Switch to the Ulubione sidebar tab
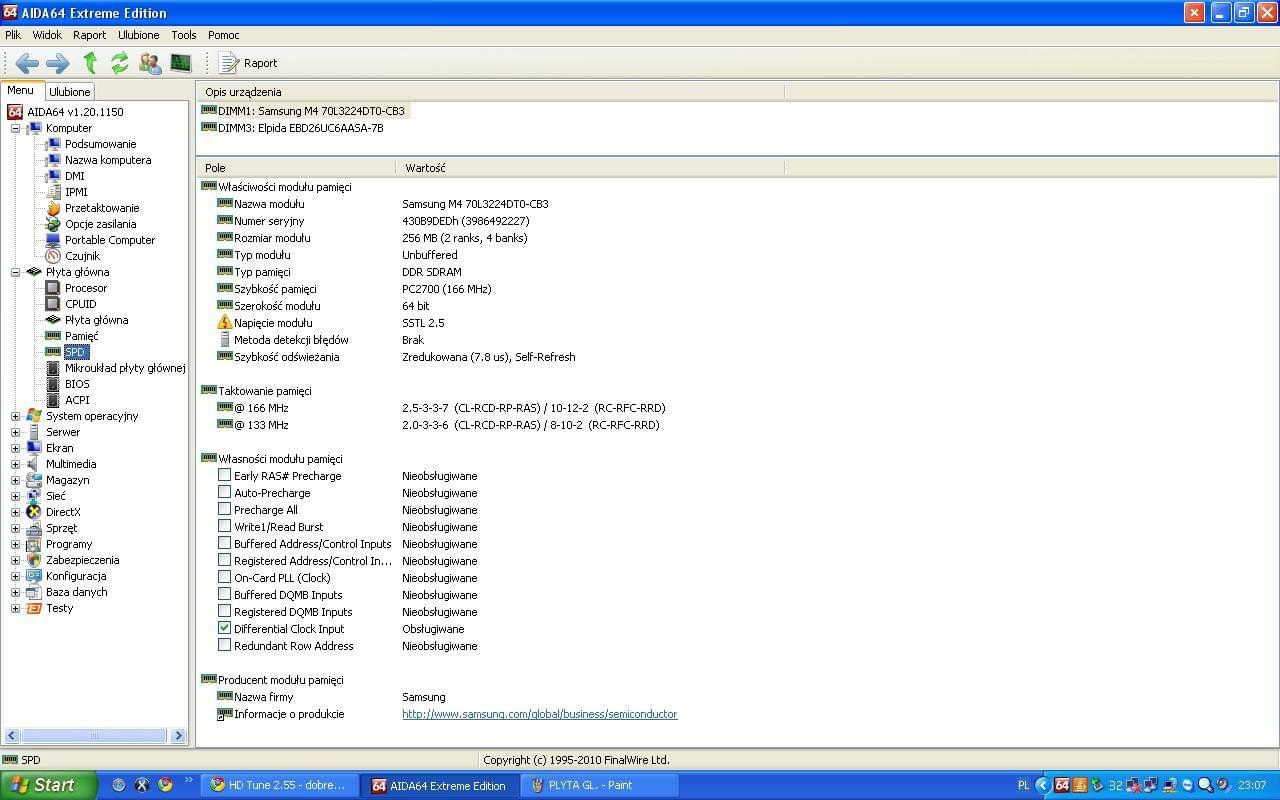1280x800 pixels. click(70, 91)
